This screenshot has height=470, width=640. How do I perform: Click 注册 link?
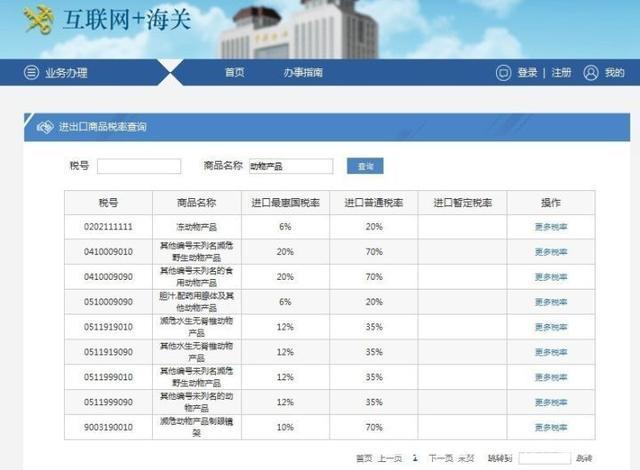pos(561,73)
